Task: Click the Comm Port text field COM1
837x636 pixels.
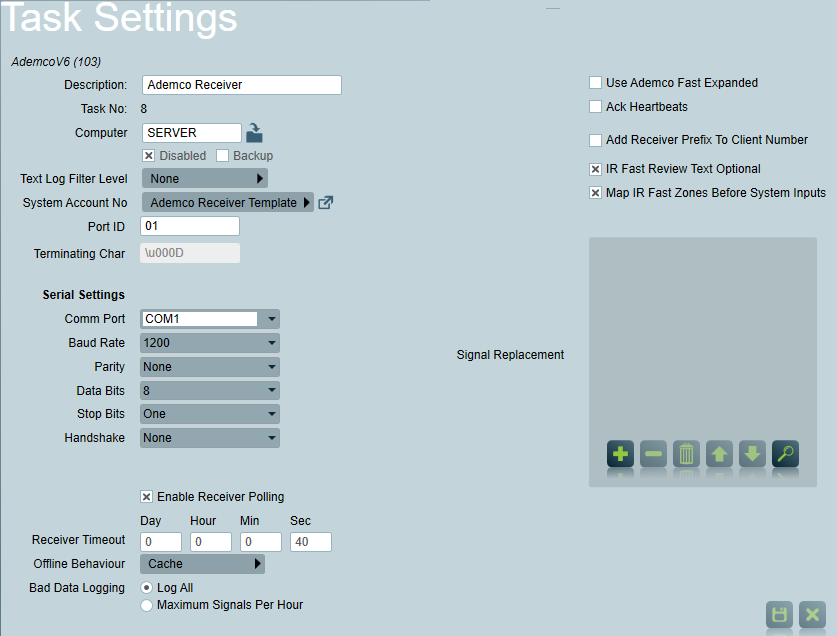Action: 200,319
